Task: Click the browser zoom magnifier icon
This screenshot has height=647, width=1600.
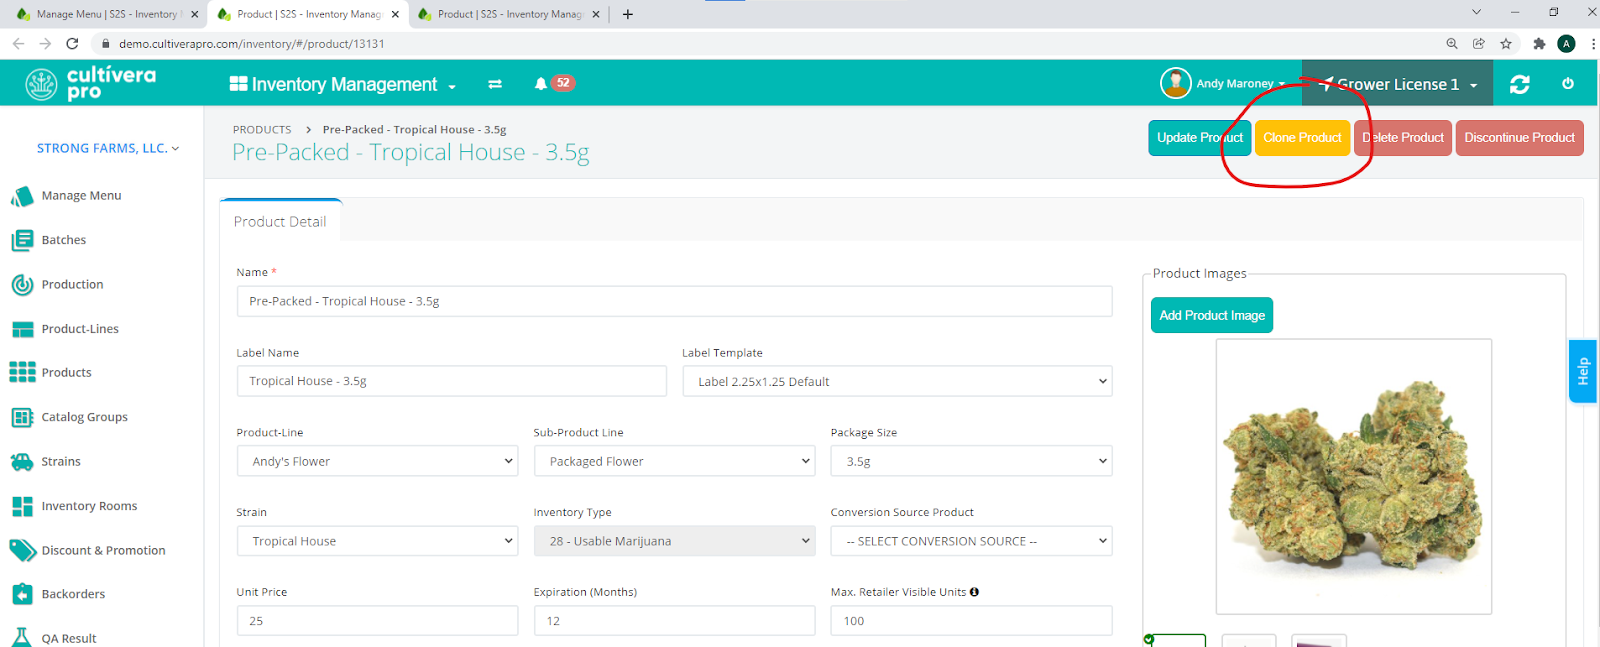Action: click(x=1452, y=43)
